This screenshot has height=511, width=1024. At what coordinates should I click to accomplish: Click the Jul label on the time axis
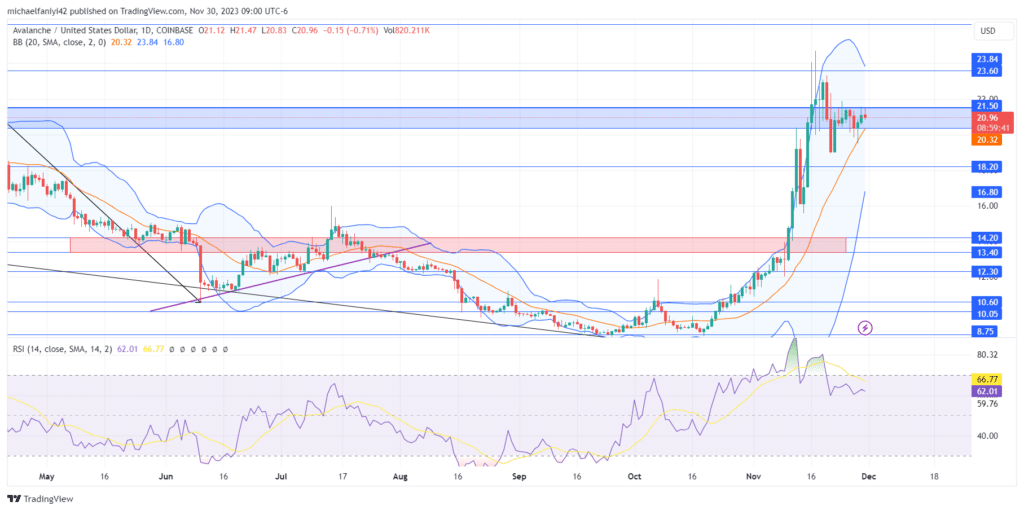point(282,477)
